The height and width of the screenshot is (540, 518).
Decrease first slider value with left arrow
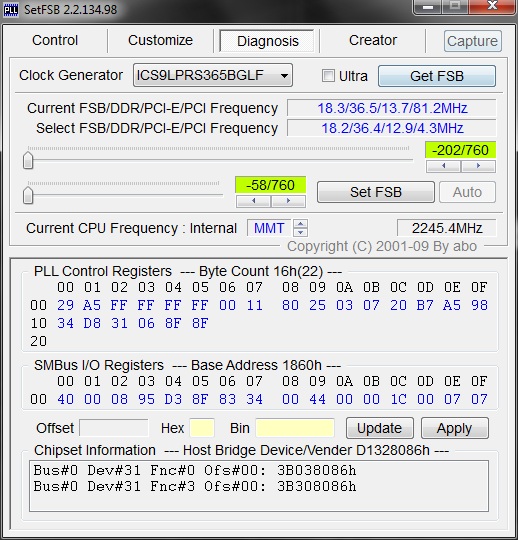pos(444,166)
